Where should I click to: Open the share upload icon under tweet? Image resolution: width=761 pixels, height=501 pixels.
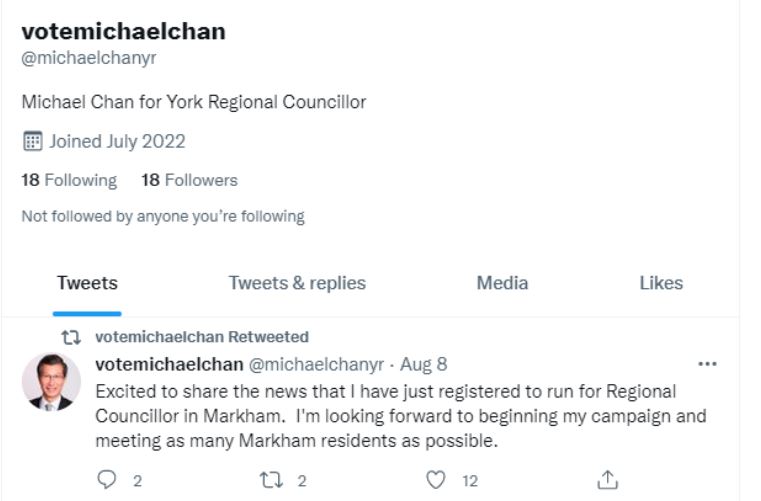607,480
